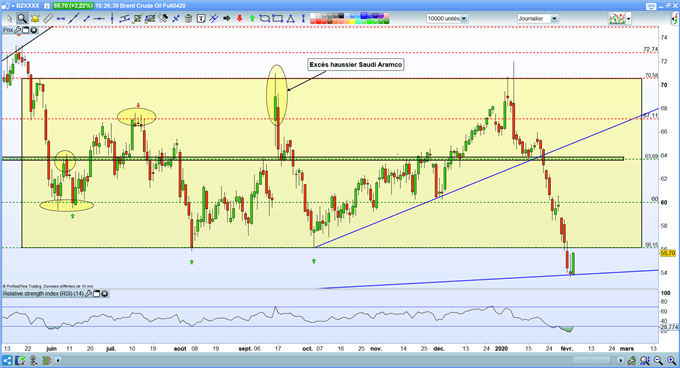
Task: Open the Prix panel wrench settings
Action: pyautogui.click(x=17, y=30)
